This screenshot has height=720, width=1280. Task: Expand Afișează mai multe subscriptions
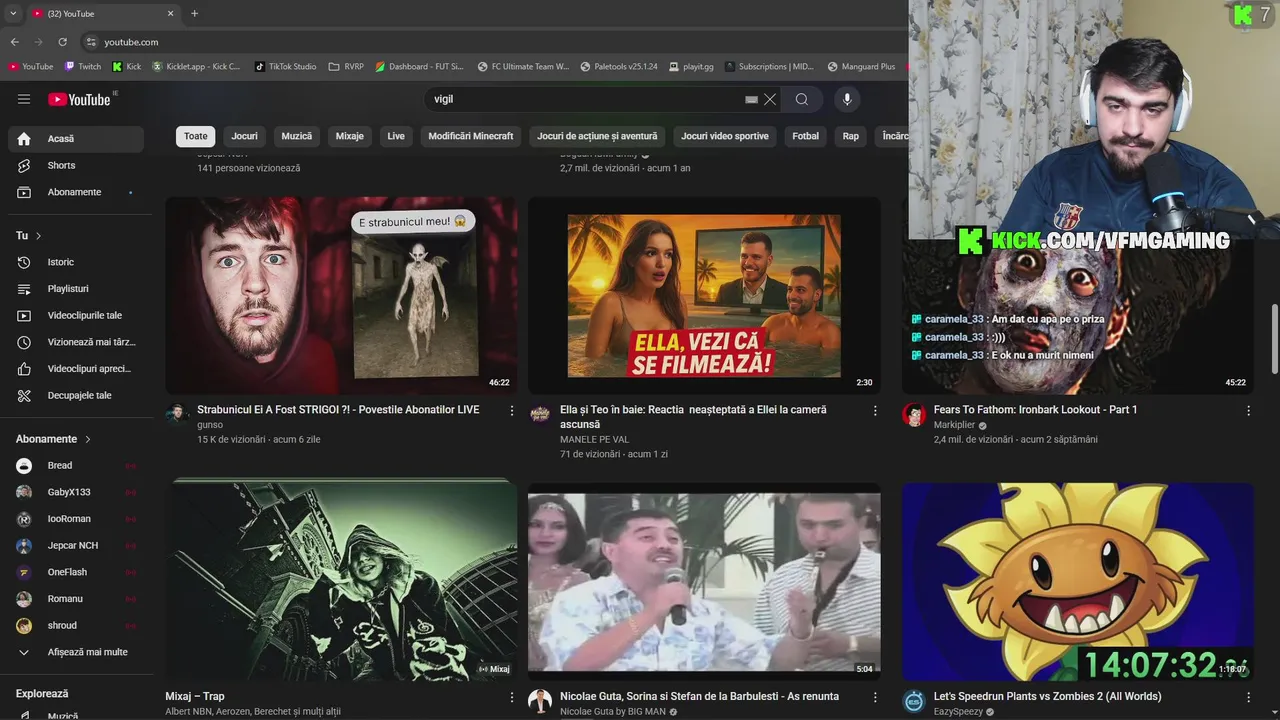pos(76,652)
